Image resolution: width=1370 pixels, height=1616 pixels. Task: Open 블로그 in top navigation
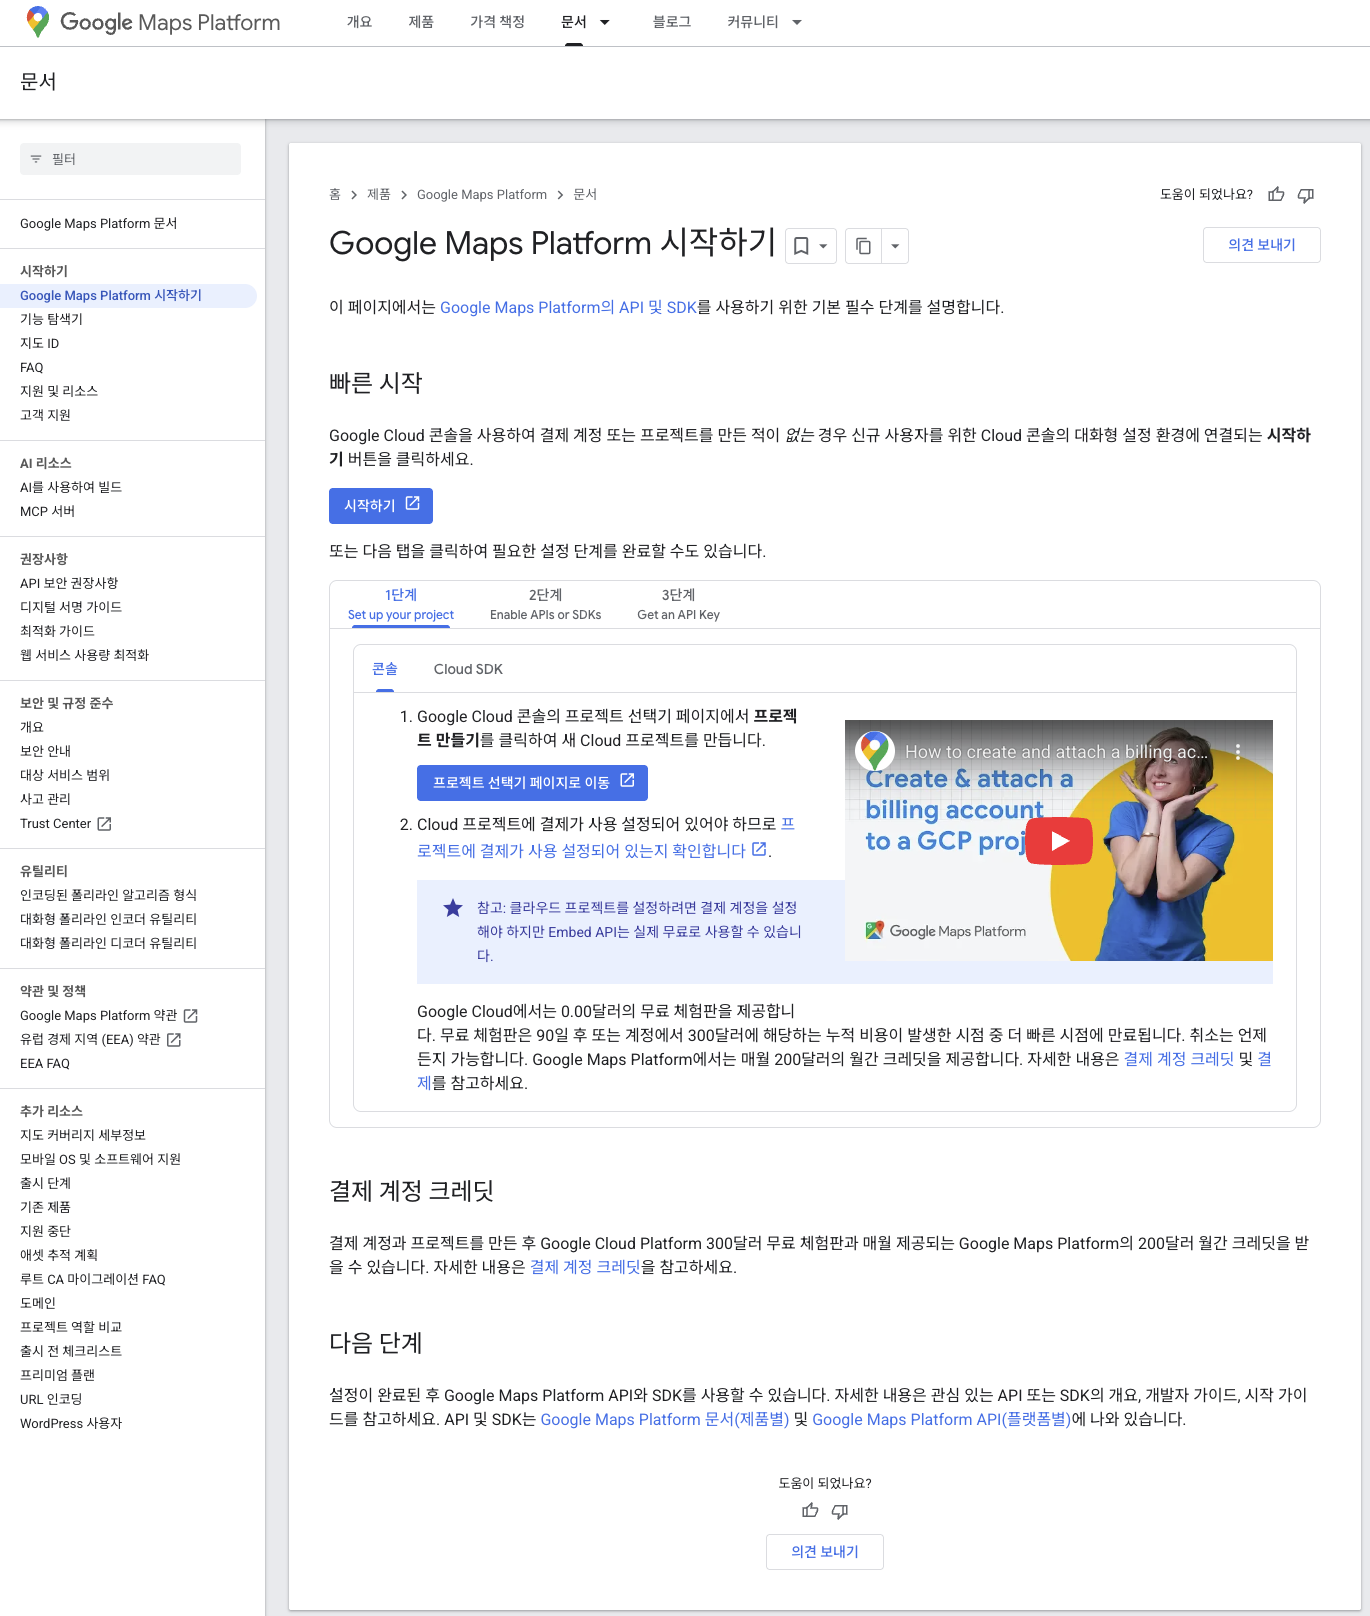pyautogui.click(x=672, y=22)
